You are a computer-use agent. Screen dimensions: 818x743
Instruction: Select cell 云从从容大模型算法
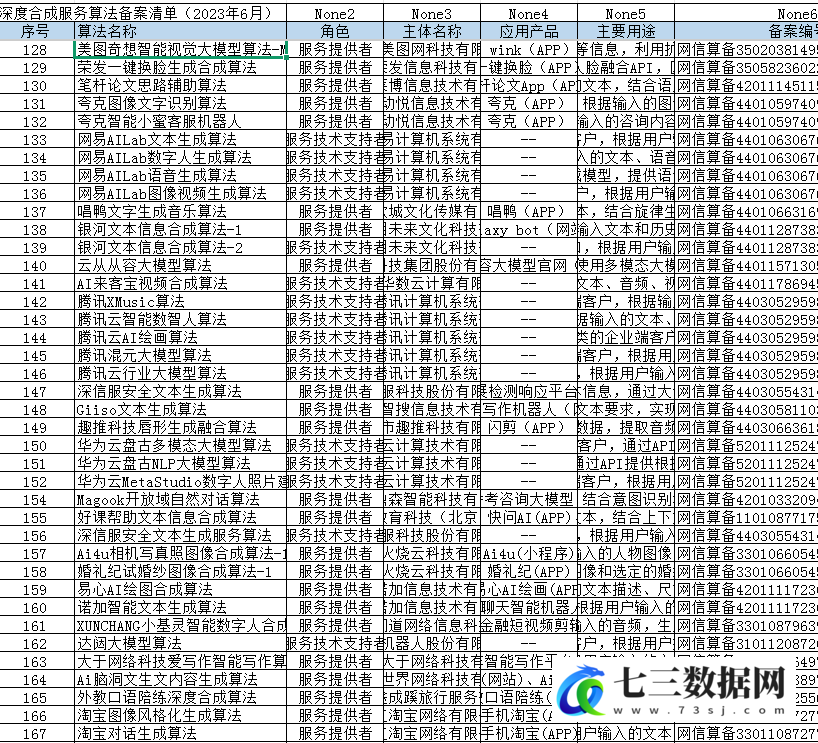click(181, 266)
